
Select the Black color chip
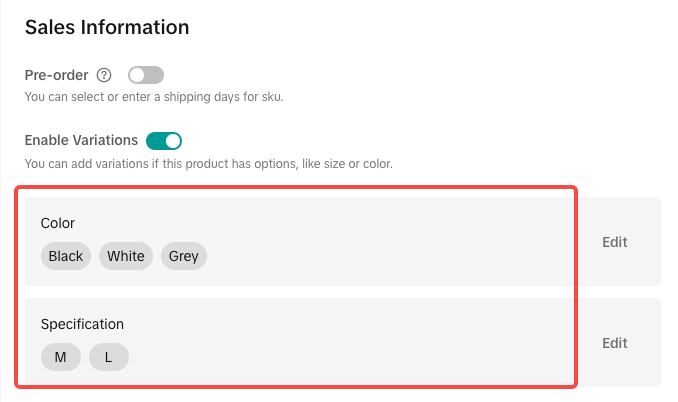point(66,256)
